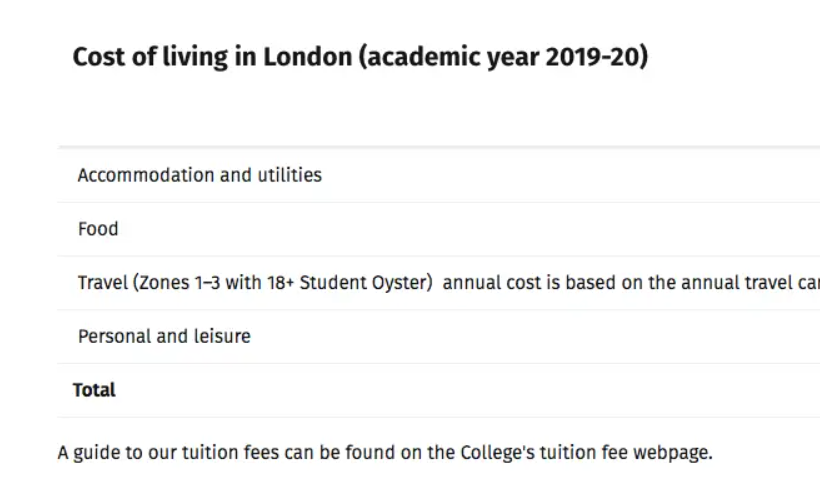Click 'Zones 1–3' text in the Travel row

point(183,283)
